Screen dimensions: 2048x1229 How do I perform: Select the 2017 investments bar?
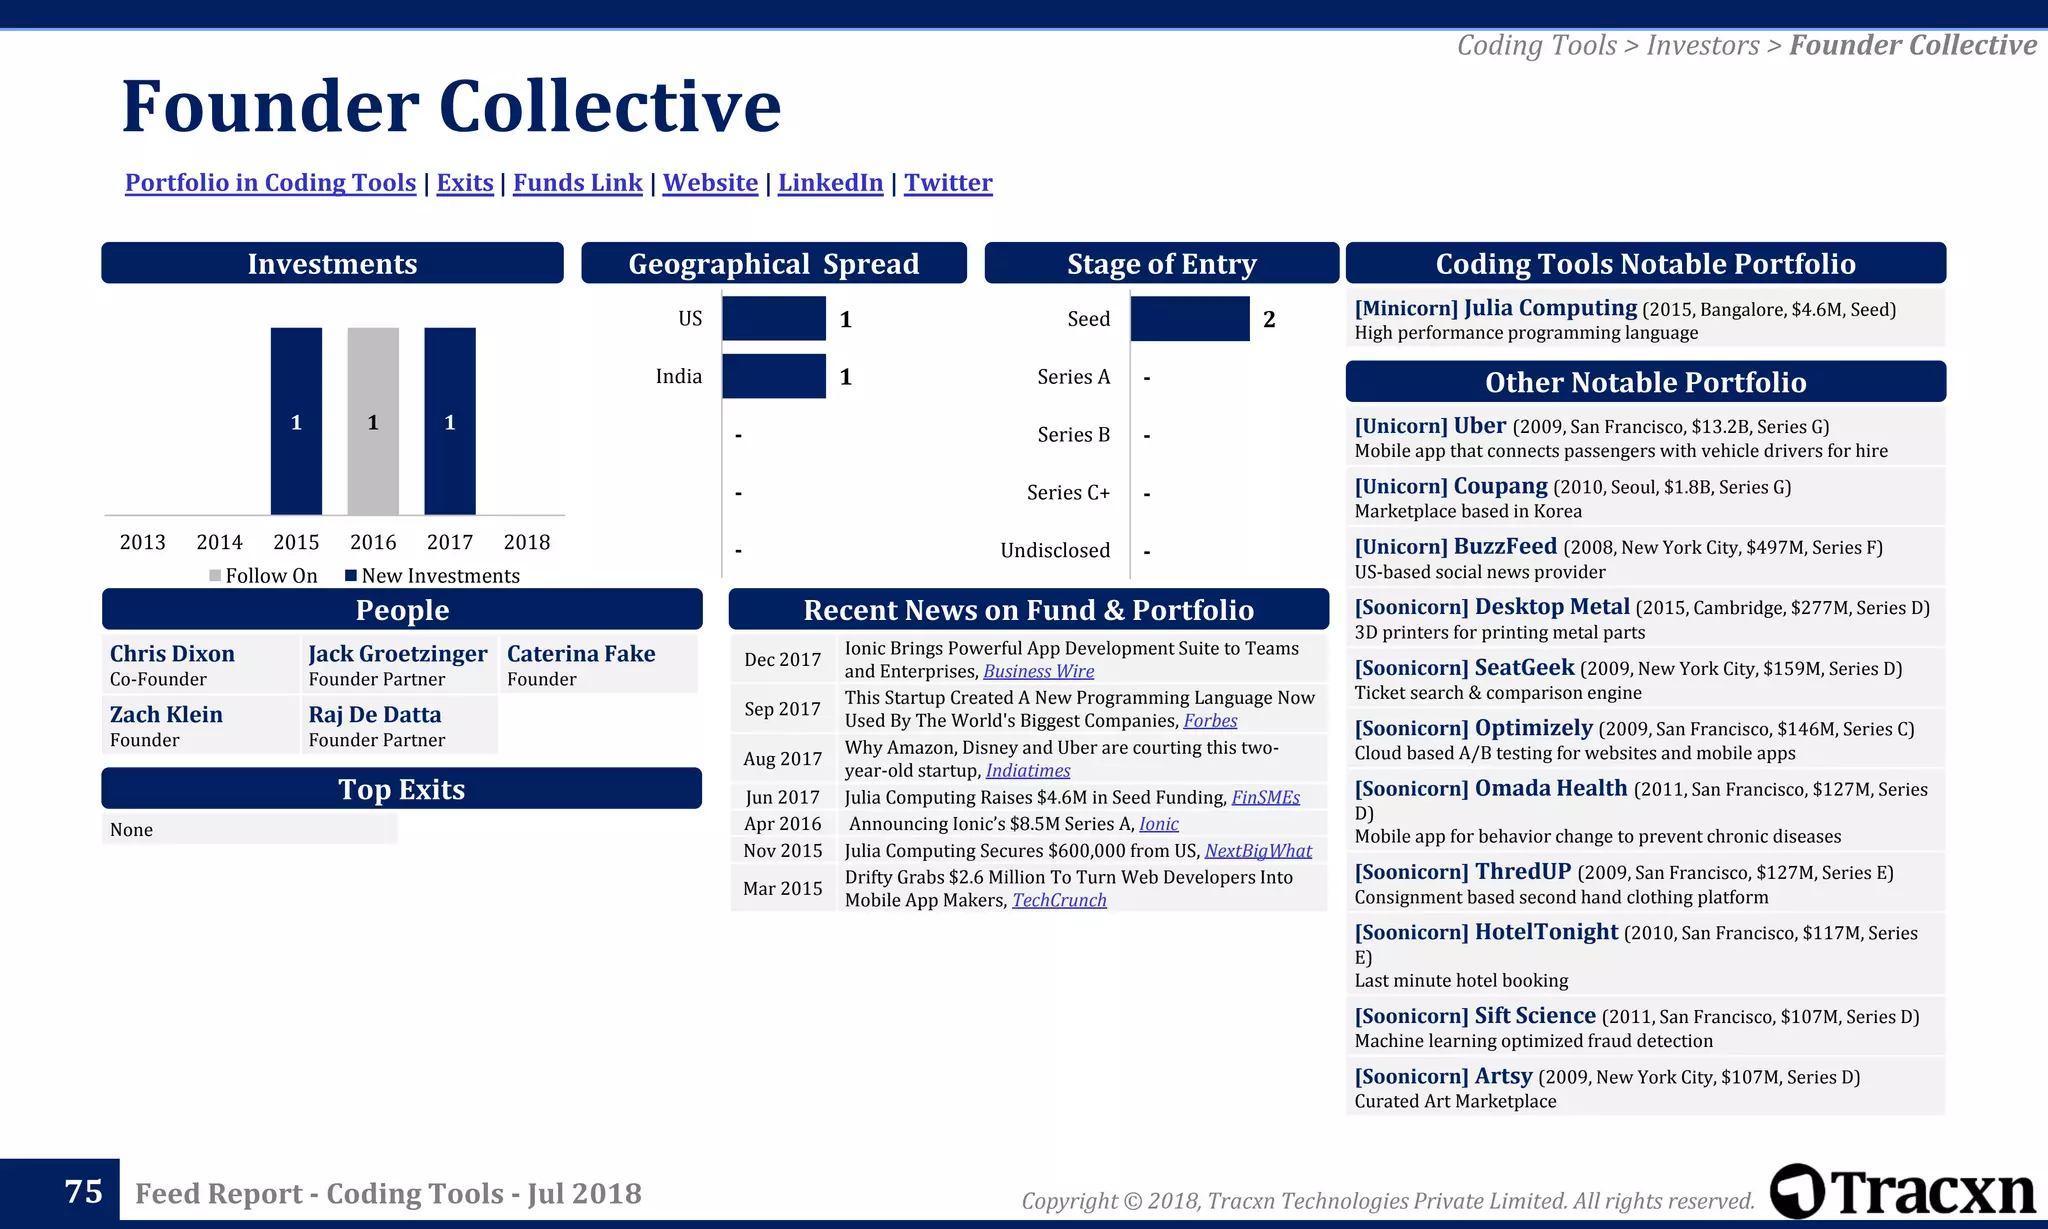pyautogui.click(x=450, y=421)
